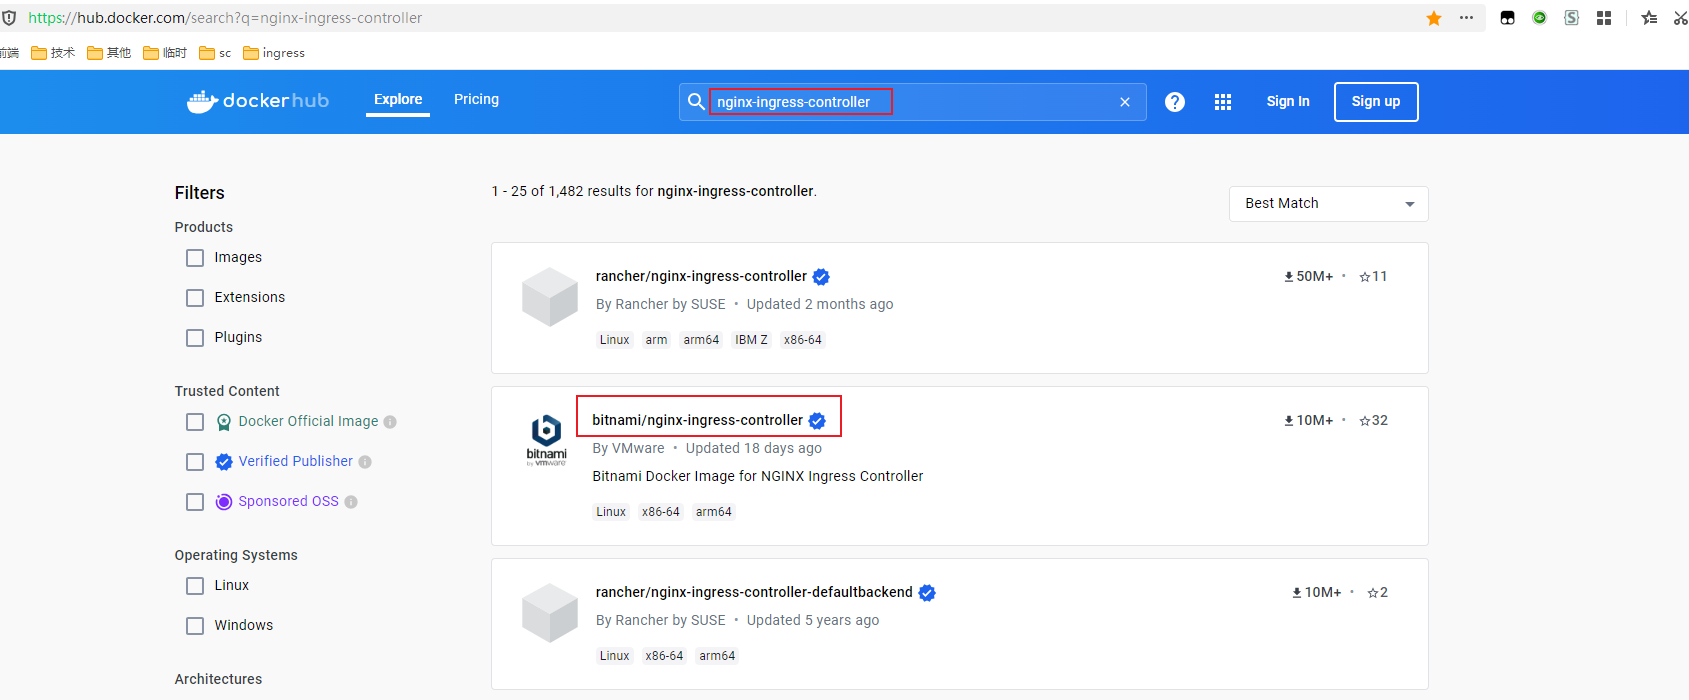Enable the Plugins filter checkbox
This screenshot has width=1689, height=700.
[195, 338]
